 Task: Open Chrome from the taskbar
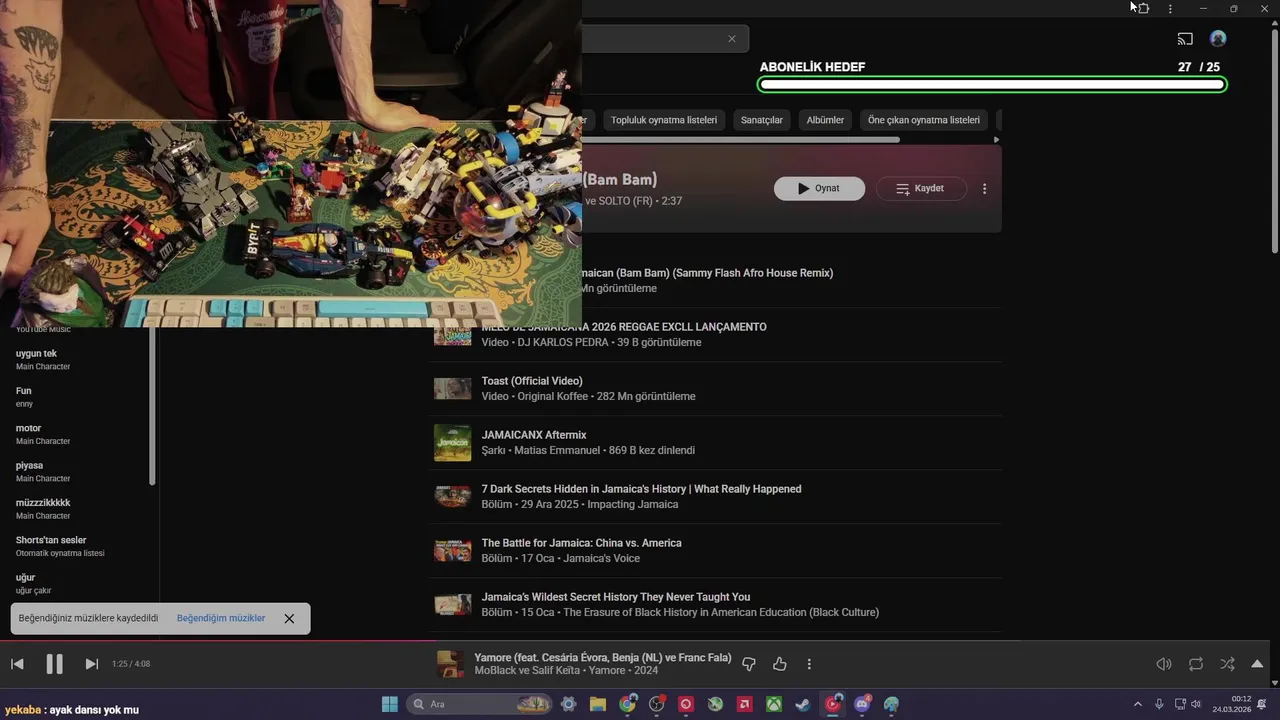click(627, 704)
